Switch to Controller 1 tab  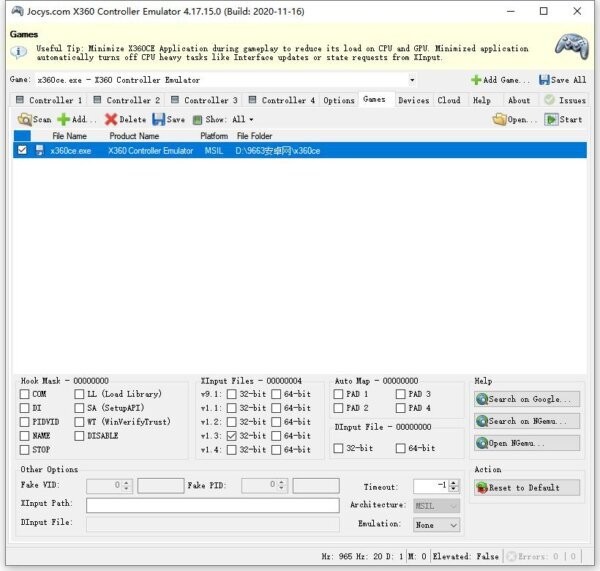click(x=49, y=100)
